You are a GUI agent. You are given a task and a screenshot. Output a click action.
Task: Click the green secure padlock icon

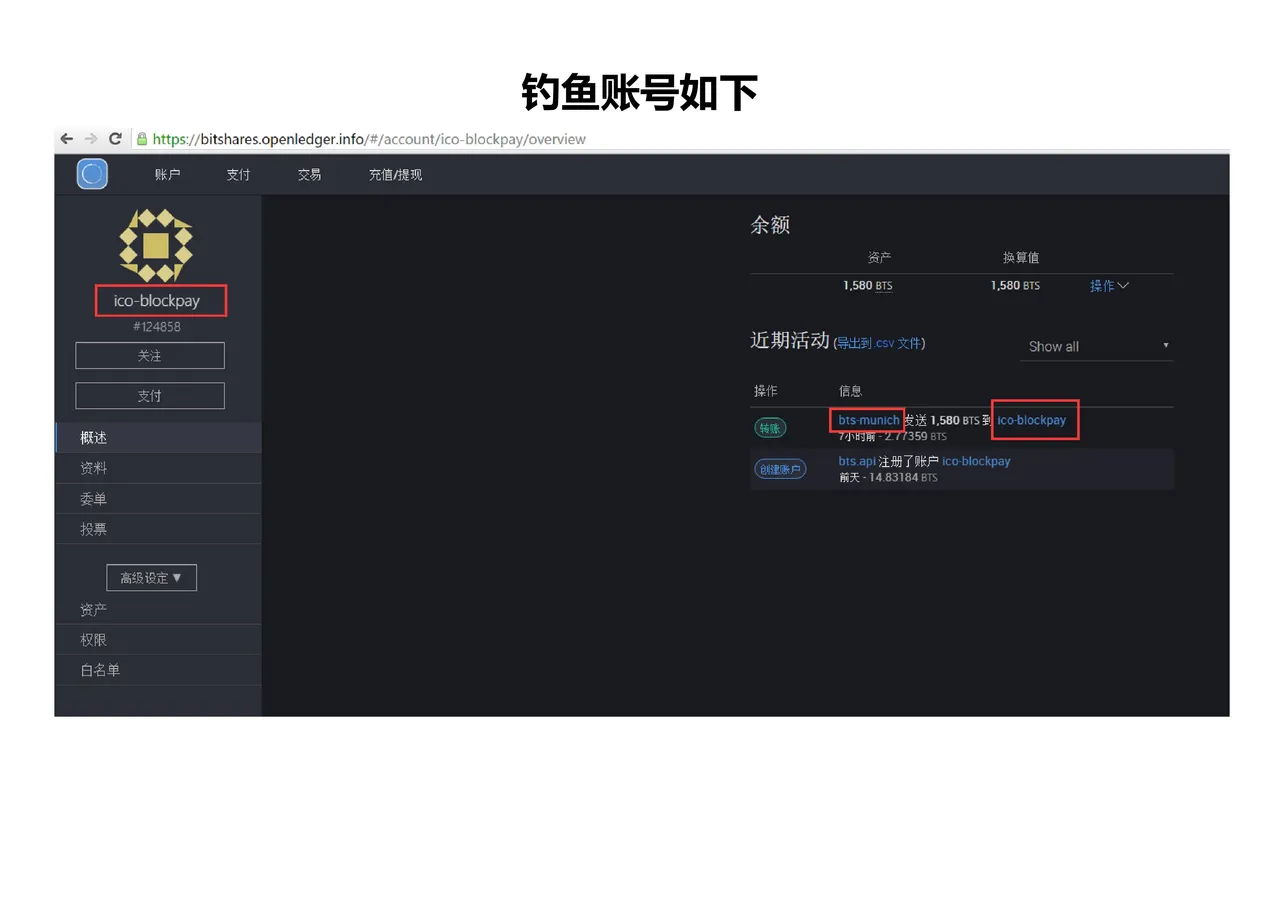[142, 139]
